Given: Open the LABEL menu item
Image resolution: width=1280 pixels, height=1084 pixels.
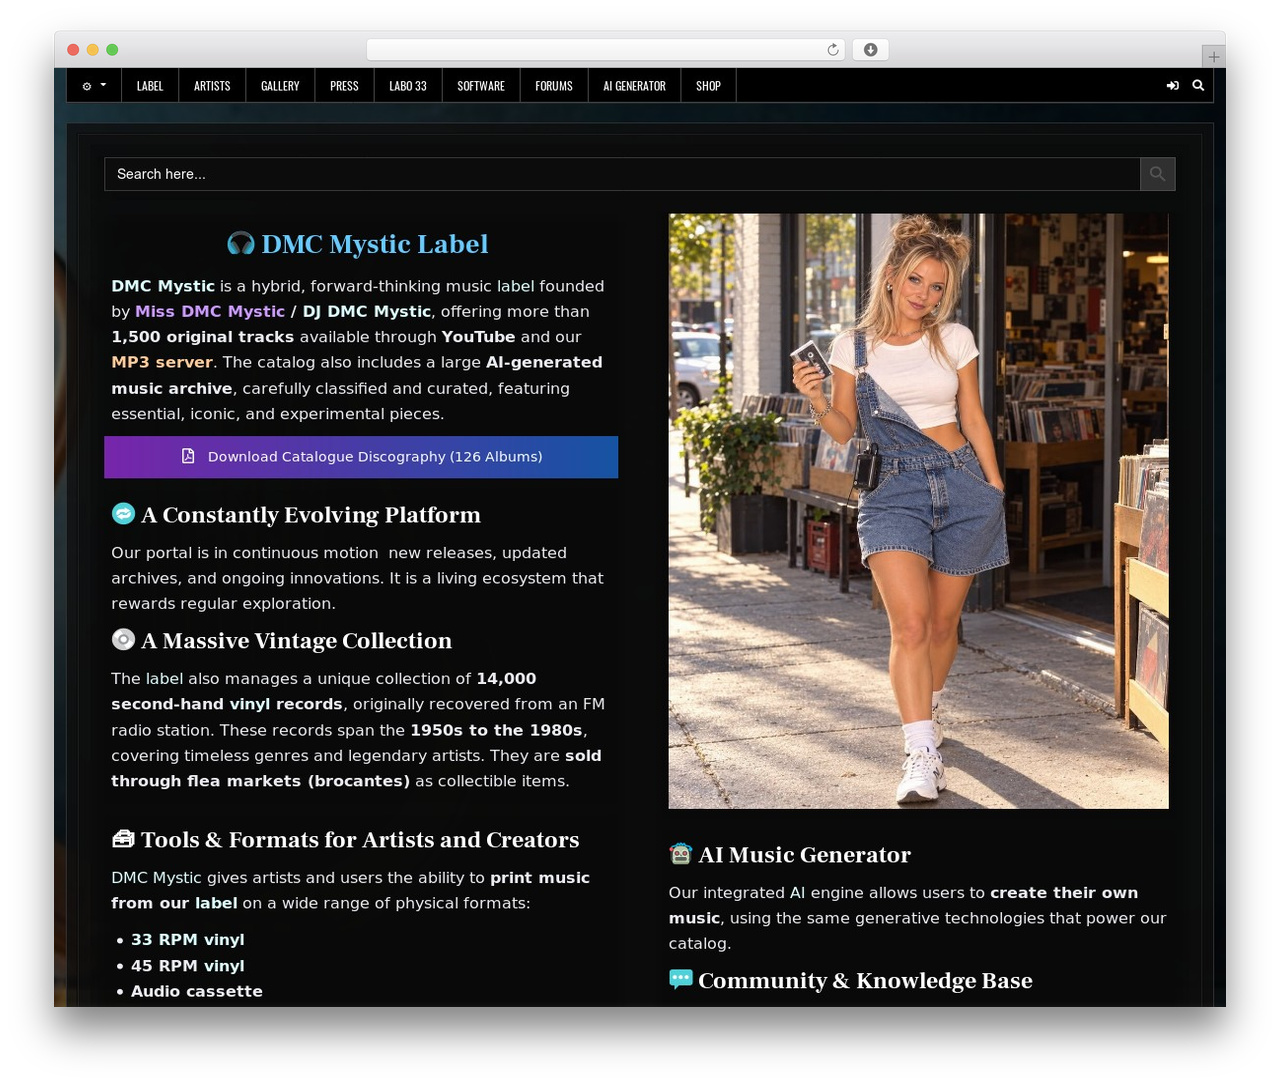Looking at the screenshot, I should [x=150, y=86].
